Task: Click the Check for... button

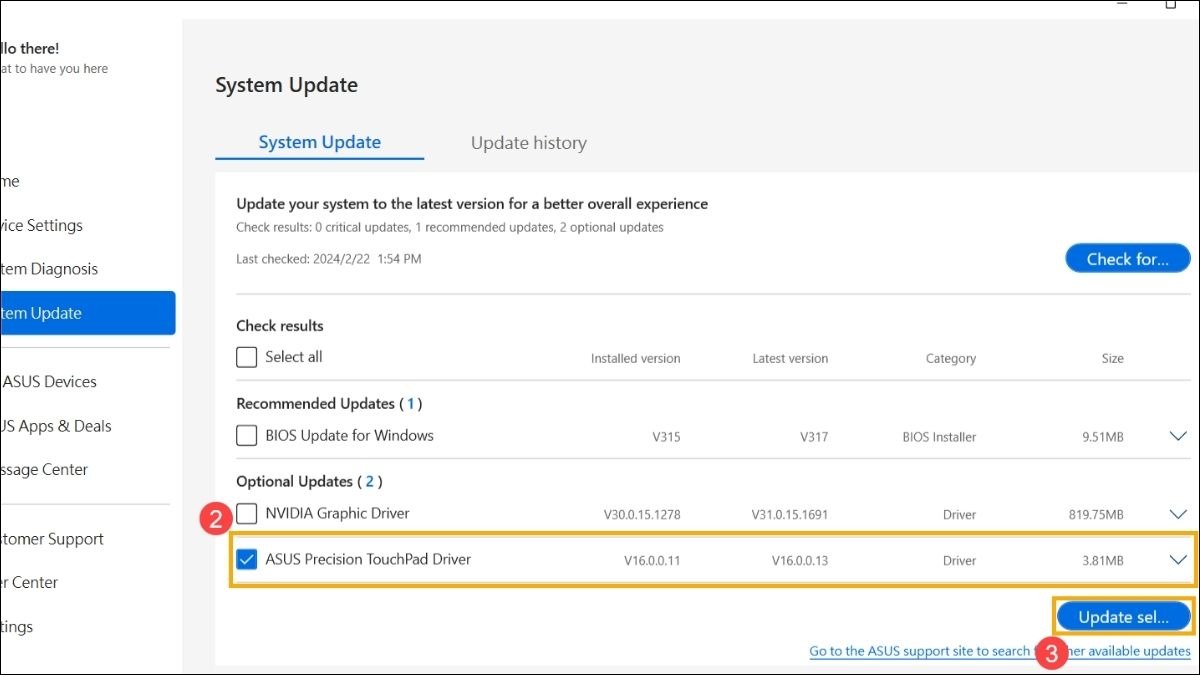Action: (x=1128, y=259)
